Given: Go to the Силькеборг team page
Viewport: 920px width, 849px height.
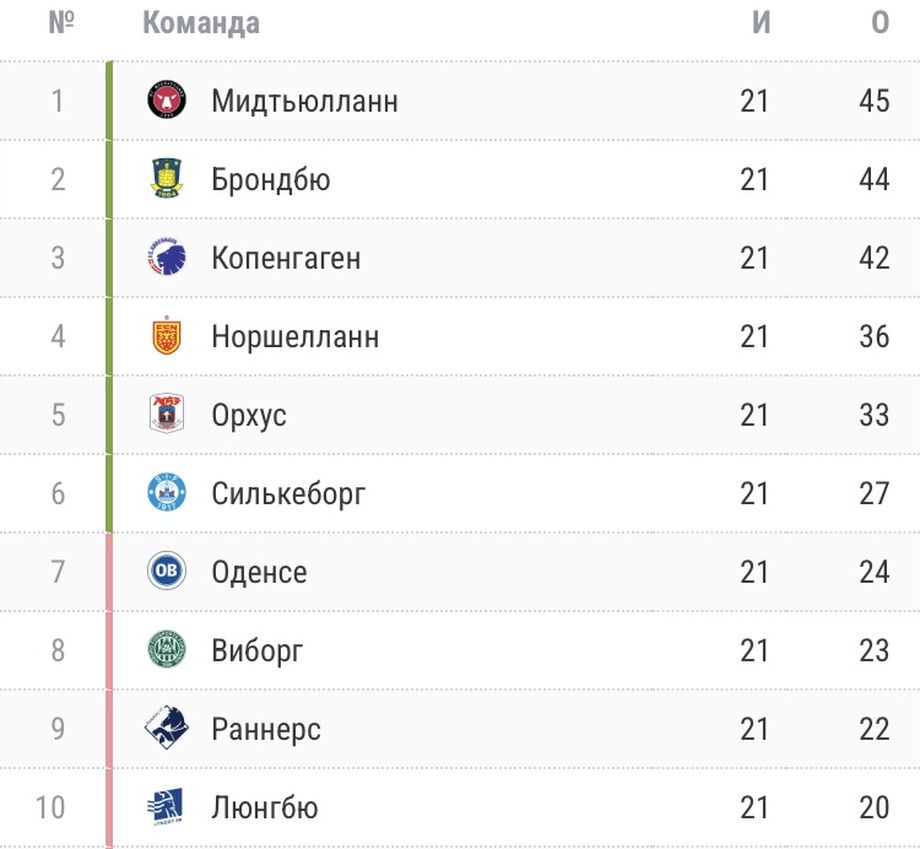Looking at the screenshot, I should 288,493.
